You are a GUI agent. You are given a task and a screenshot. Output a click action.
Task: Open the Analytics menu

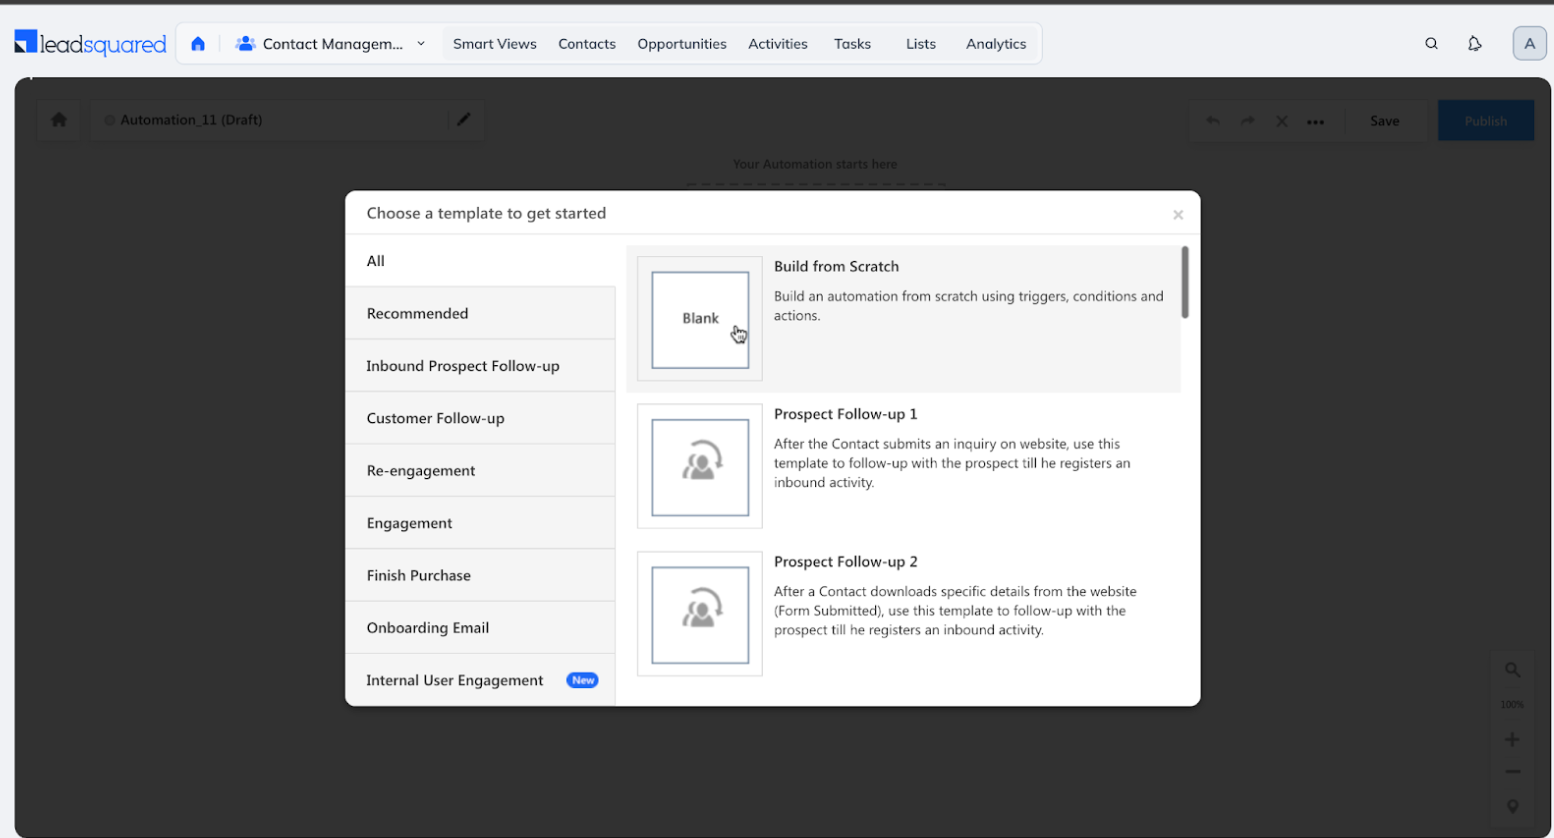coord(996,44)
